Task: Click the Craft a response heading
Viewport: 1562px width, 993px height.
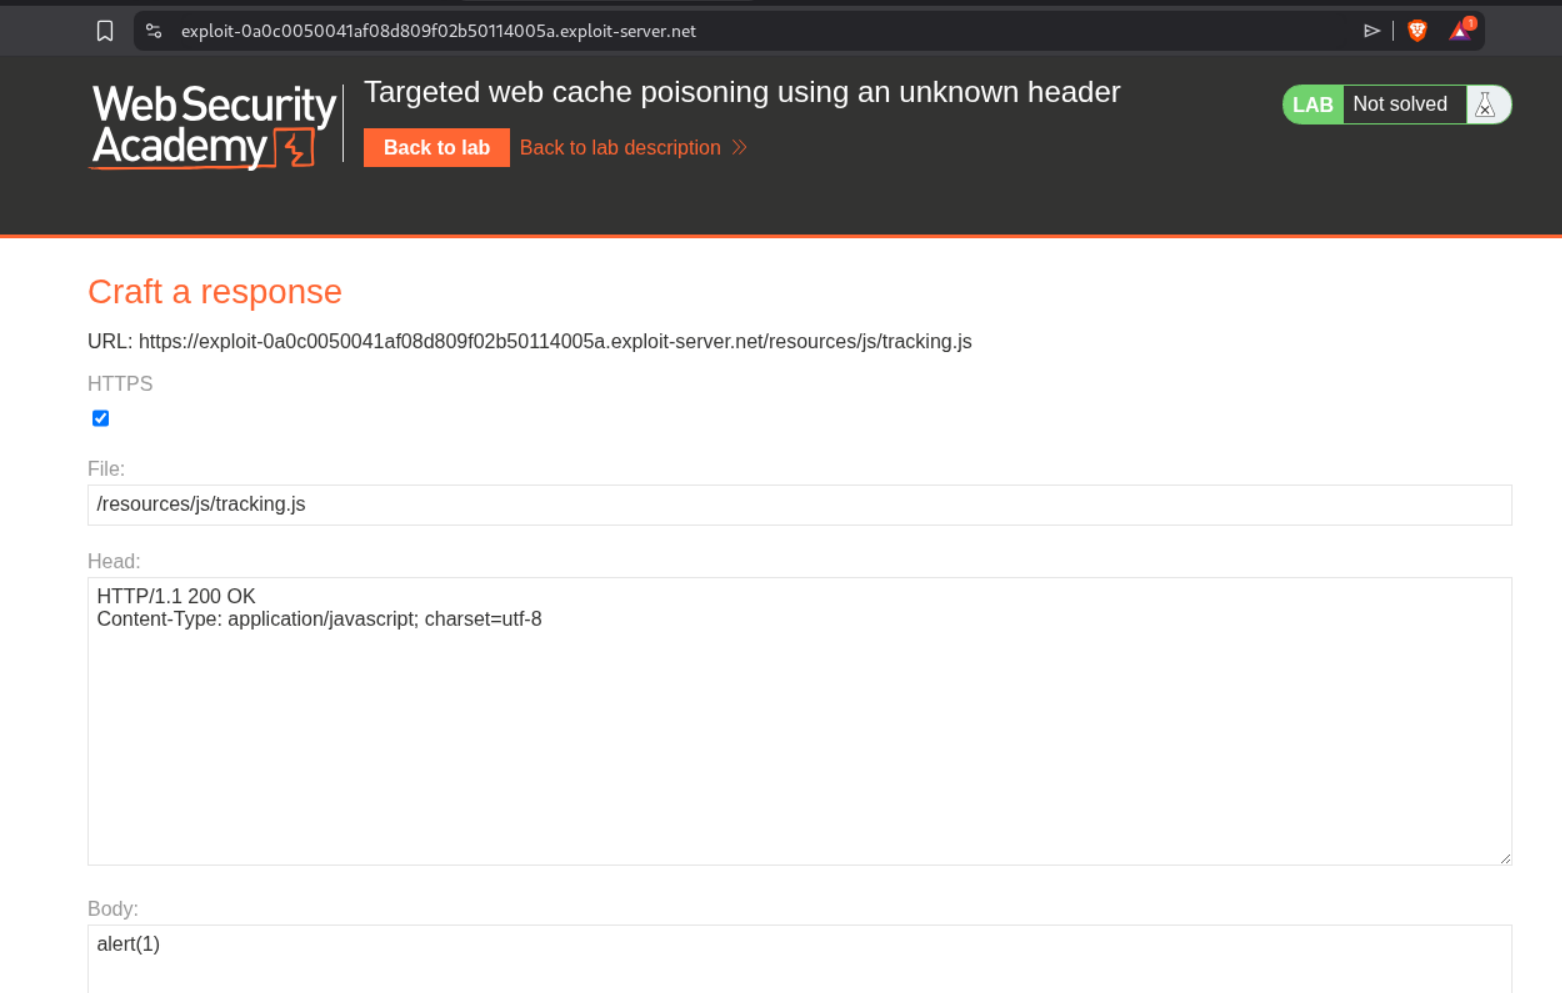Action: 215,292
